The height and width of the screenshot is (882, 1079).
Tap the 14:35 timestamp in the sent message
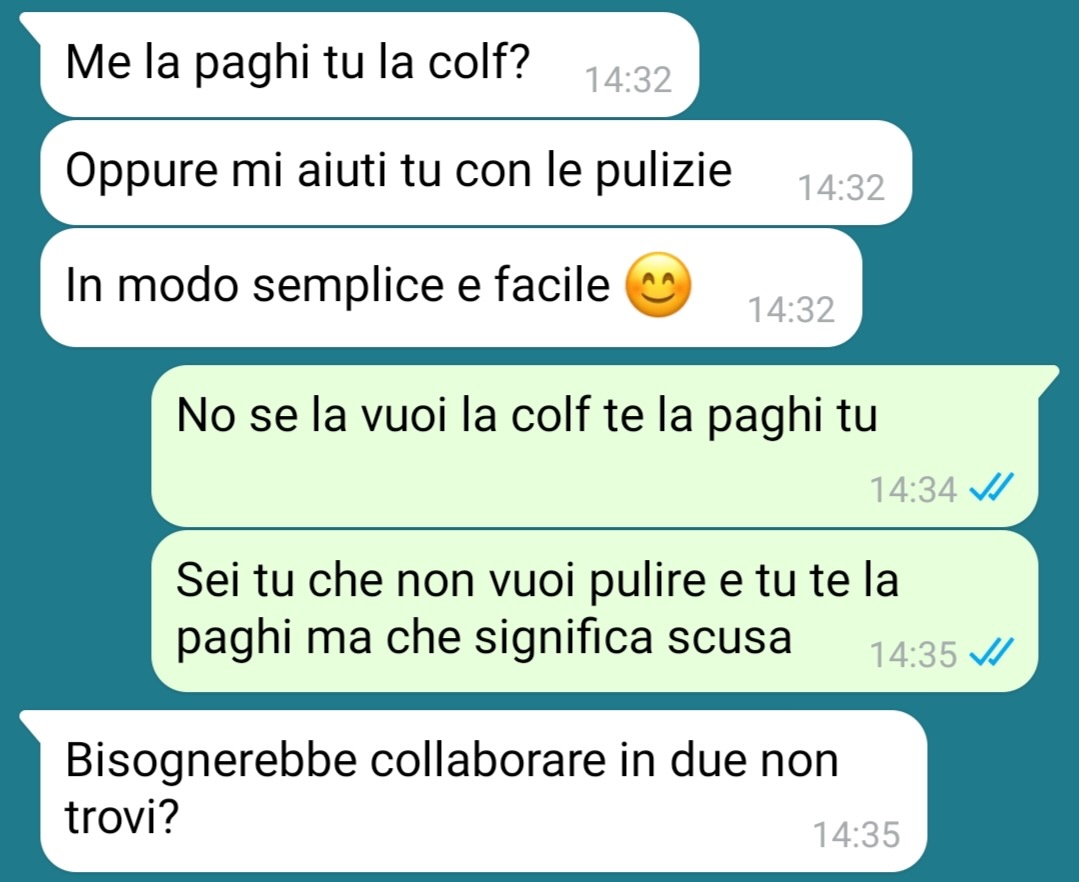913,654
